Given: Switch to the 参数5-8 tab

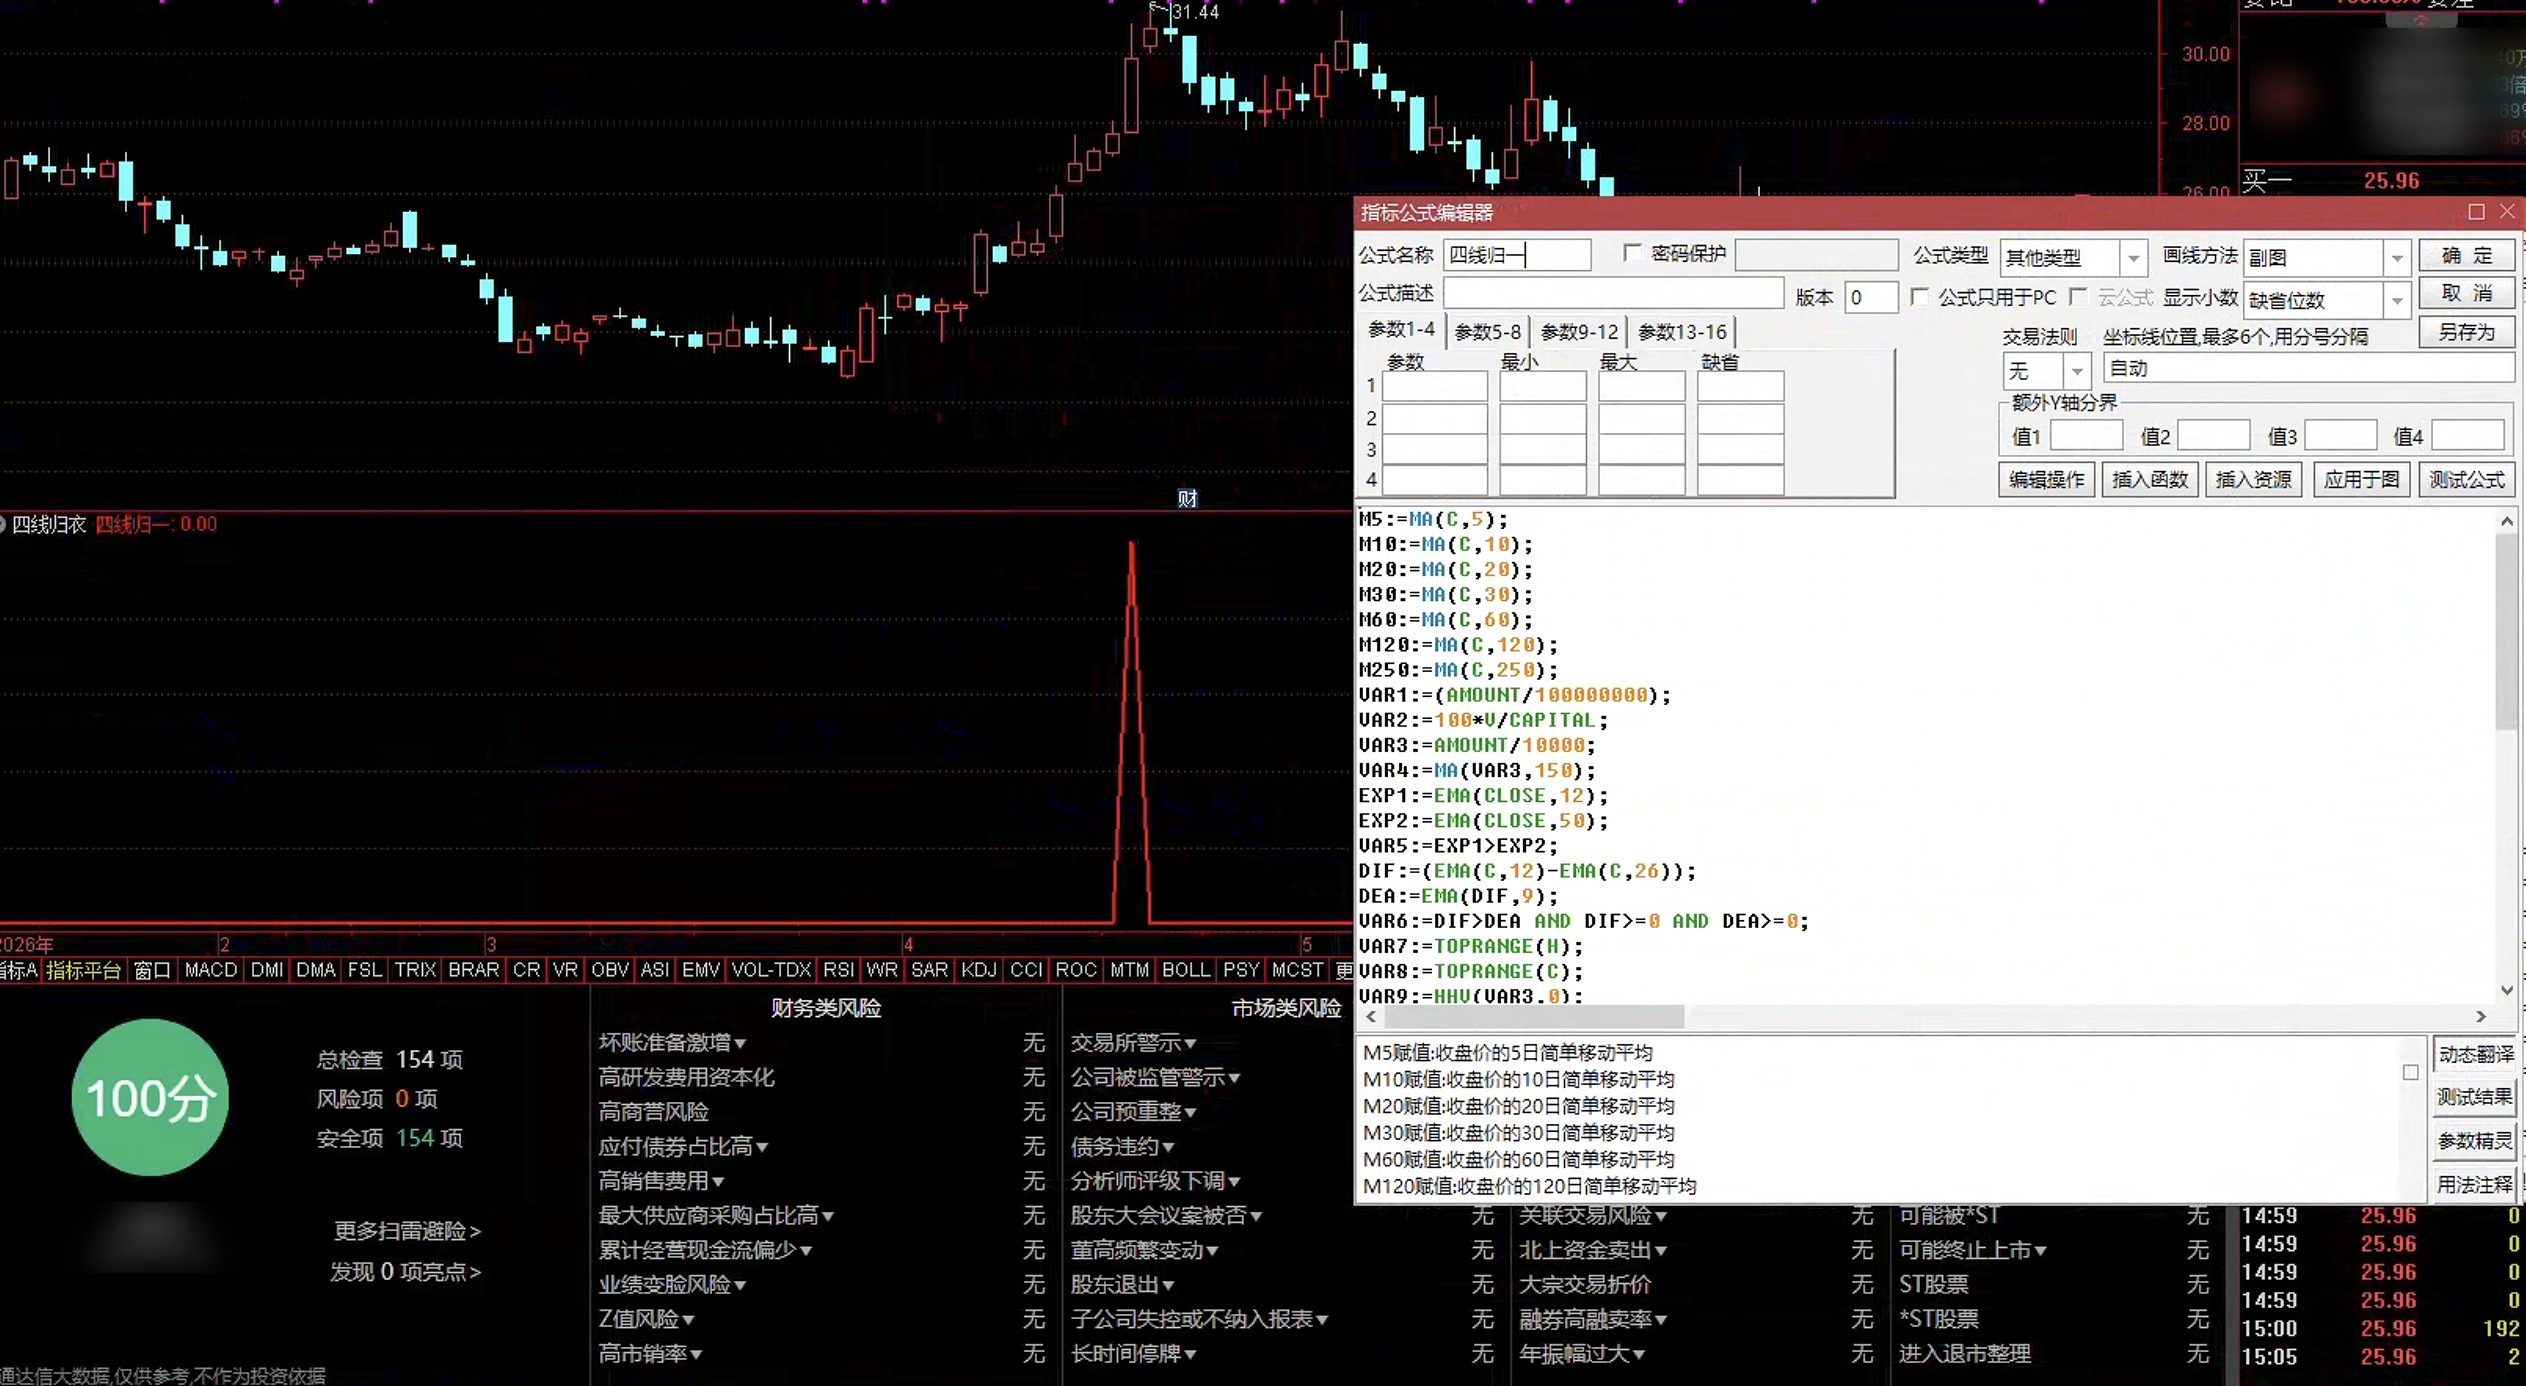Looking at the screenshot, I should click(1487, 332).
